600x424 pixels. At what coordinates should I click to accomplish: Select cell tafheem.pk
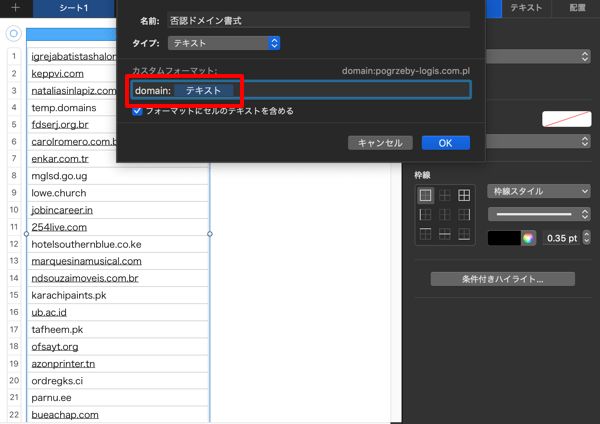coord(118,329)
